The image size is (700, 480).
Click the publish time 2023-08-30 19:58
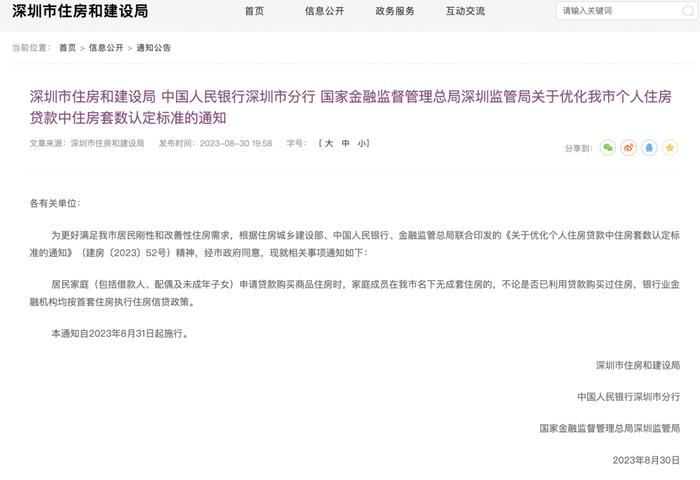236,143
